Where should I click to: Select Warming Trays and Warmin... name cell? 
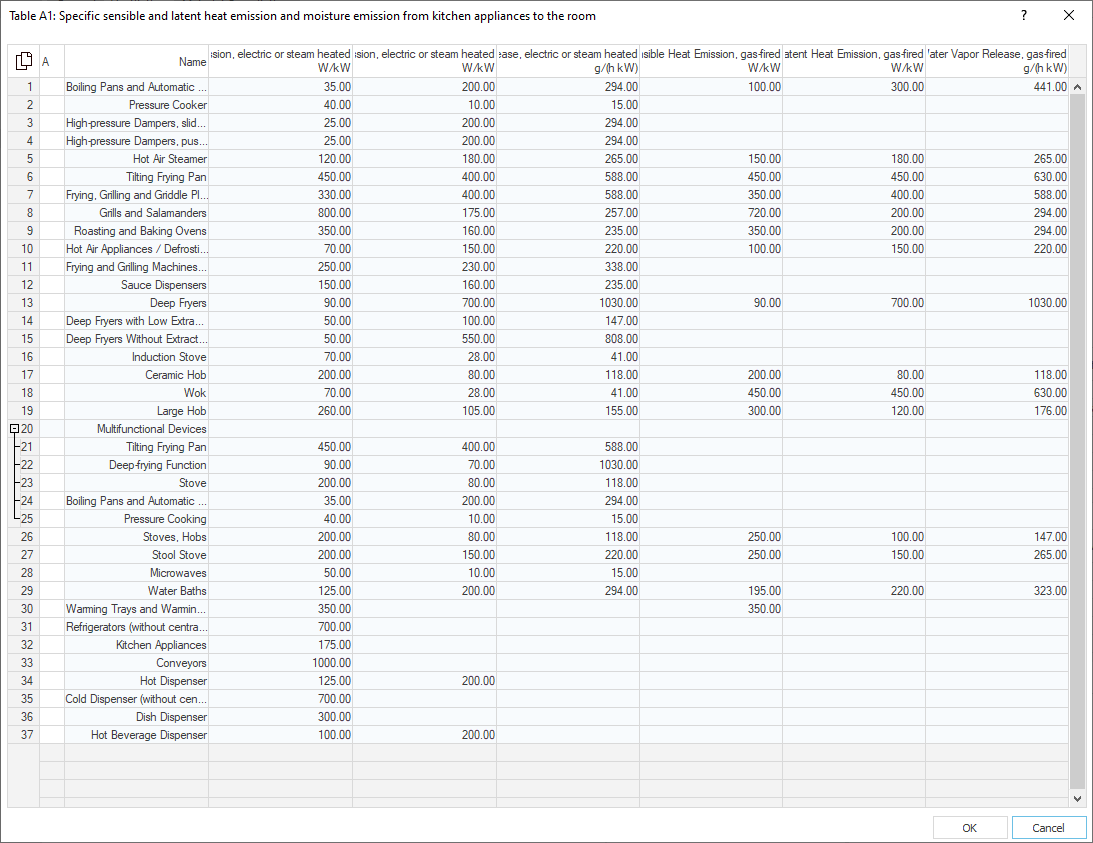[137, 609]
